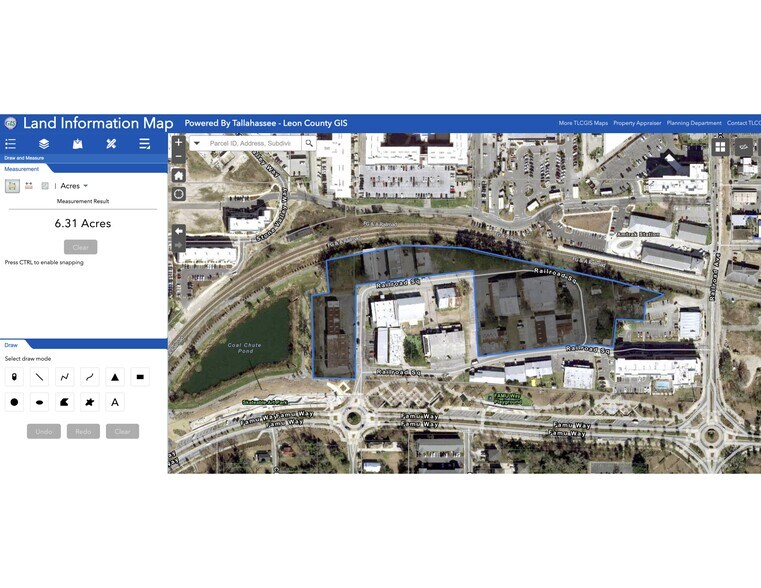Return map to home extent

coord(178,175)
